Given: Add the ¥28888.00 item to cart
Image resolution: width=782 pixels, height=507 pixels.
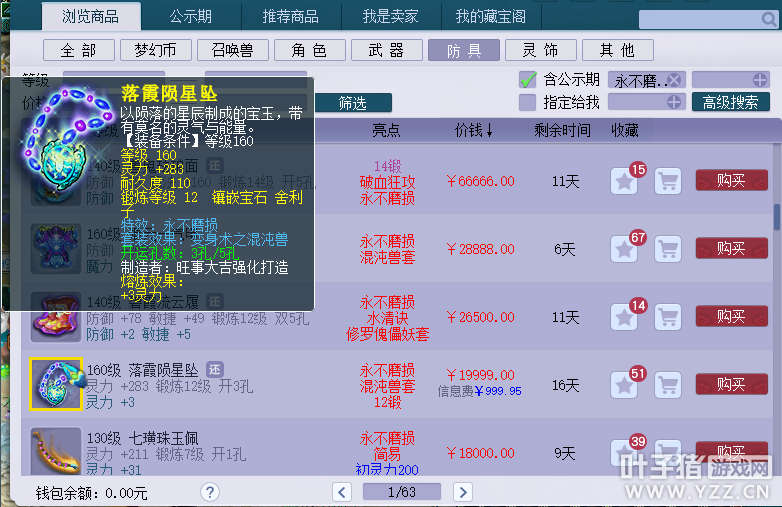Looking at the screenshot, I should (668, 249).
